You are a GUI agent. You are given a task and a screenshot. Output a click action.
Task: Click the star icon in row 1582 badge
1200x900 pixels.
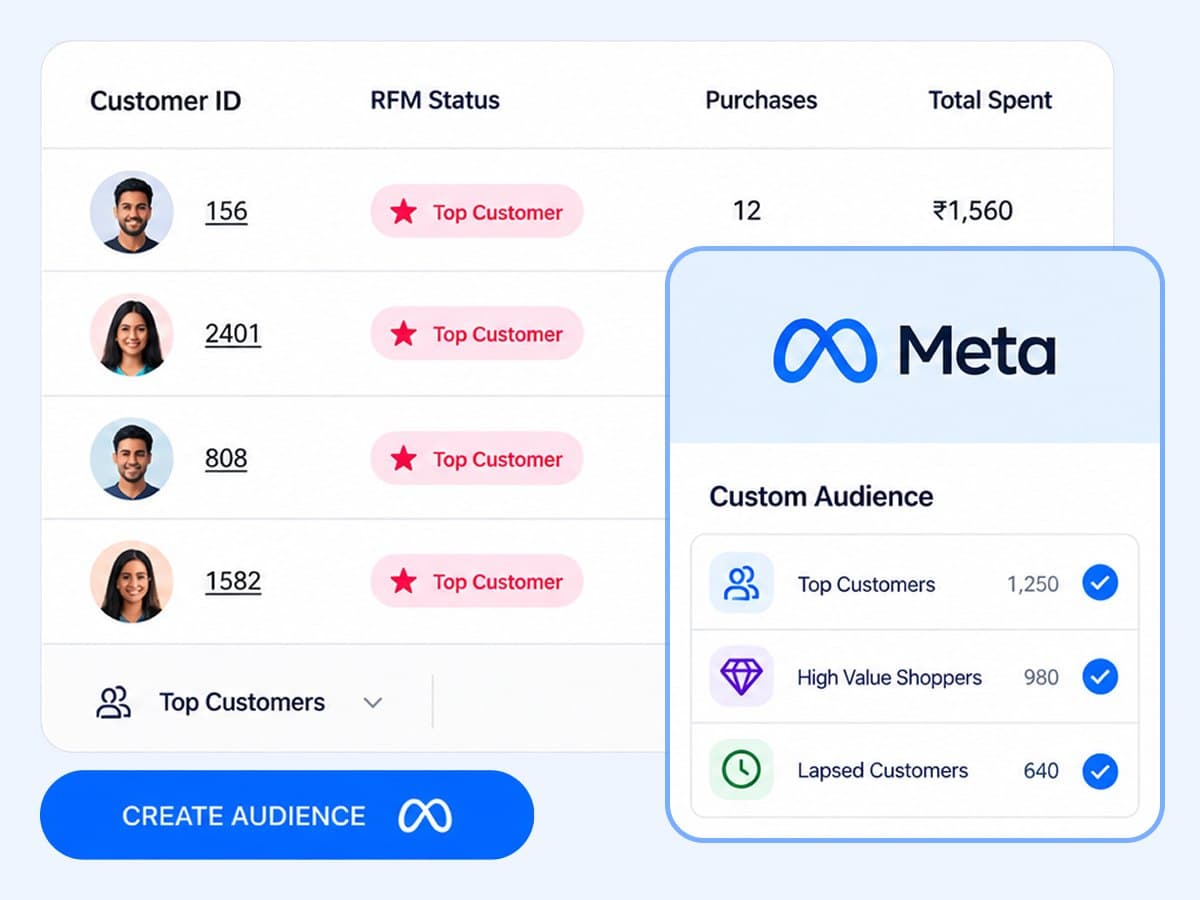(x=404, y=581)
